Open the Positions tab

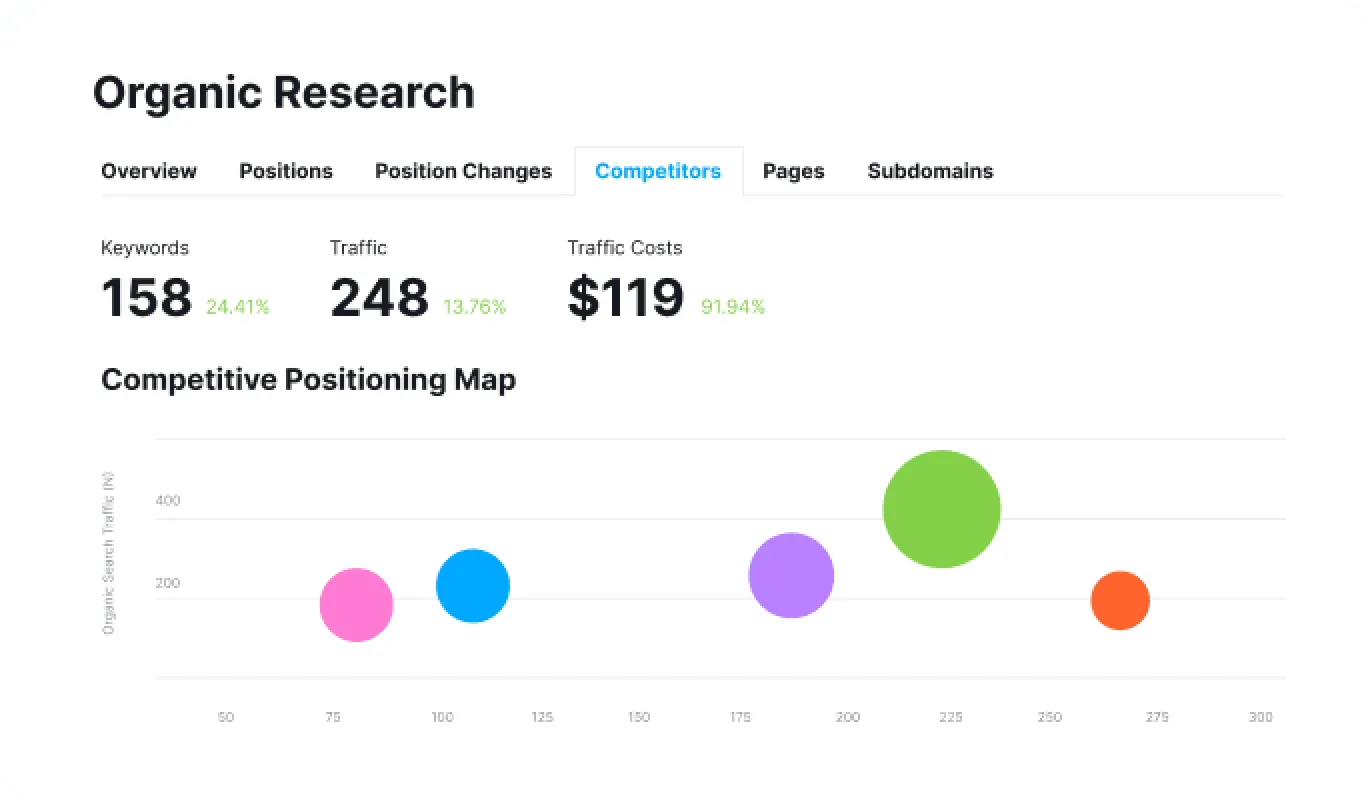[x=286, y=171]
